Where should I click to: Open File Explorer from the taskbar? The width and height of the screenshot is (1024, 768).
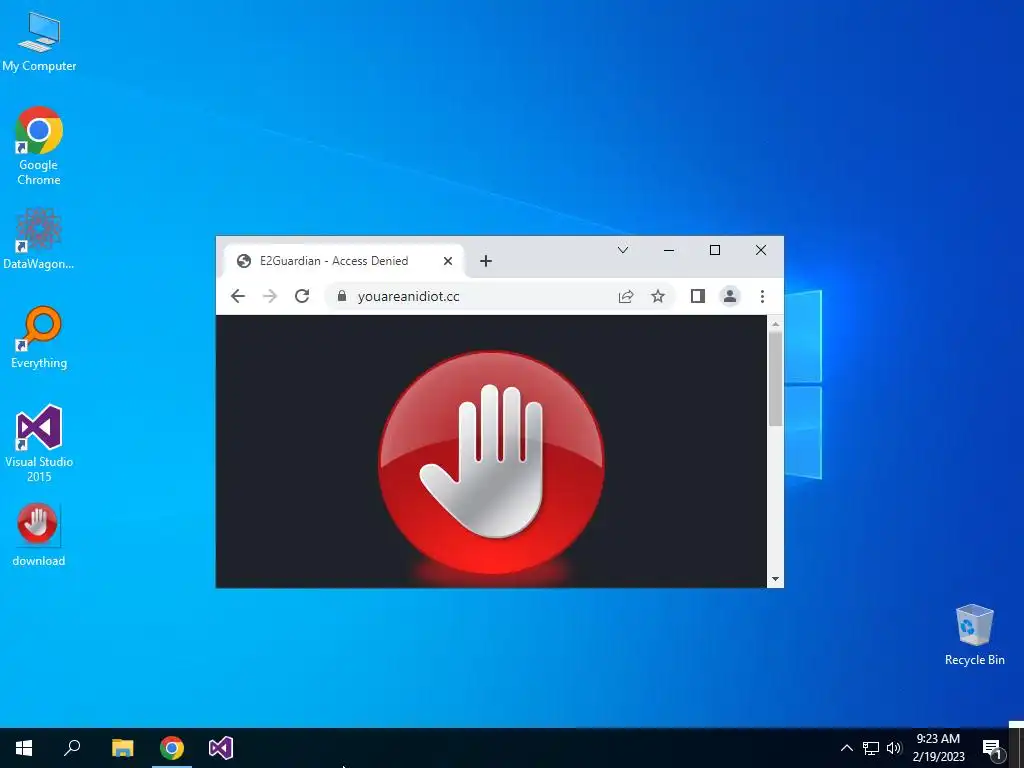click(x=122, y=748)
